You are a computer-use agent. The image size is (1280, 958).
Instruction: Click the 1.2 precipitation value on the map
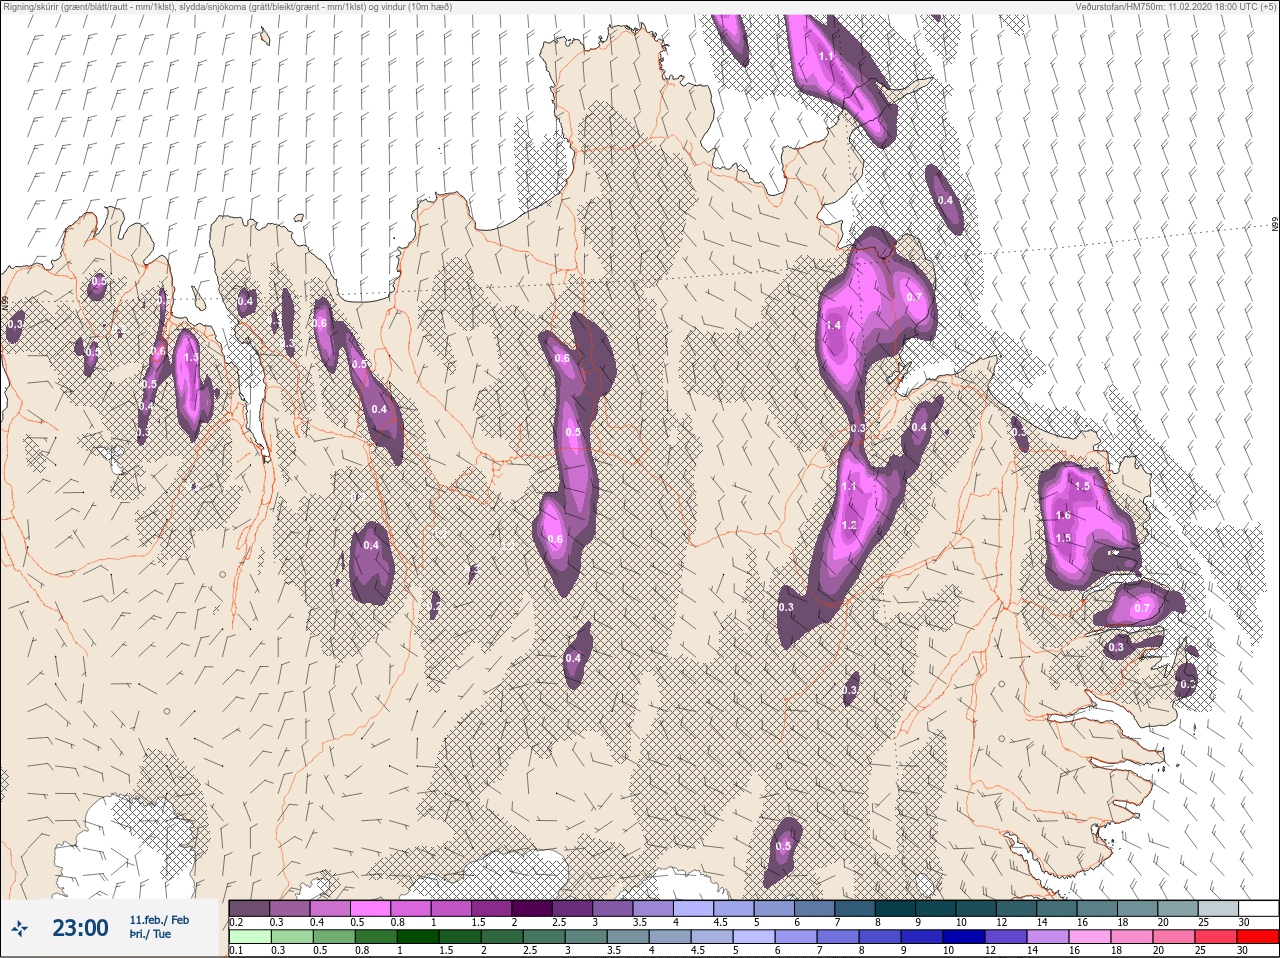849,525
